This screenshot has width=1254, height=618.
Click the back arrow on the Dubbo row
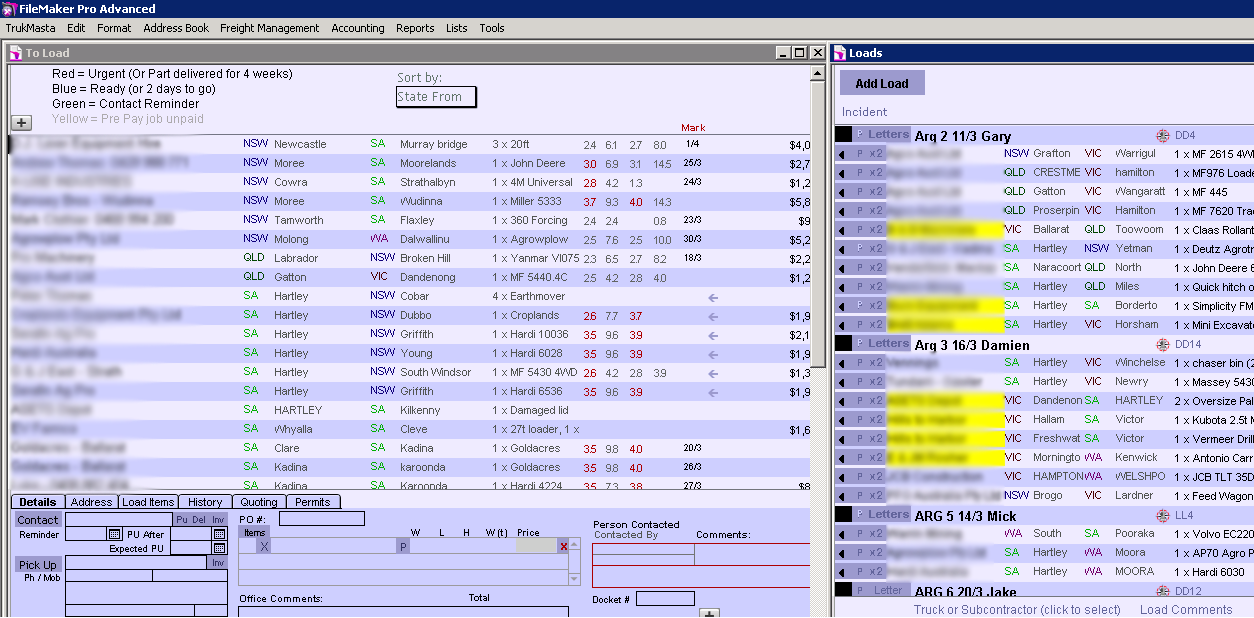(713, 316)
